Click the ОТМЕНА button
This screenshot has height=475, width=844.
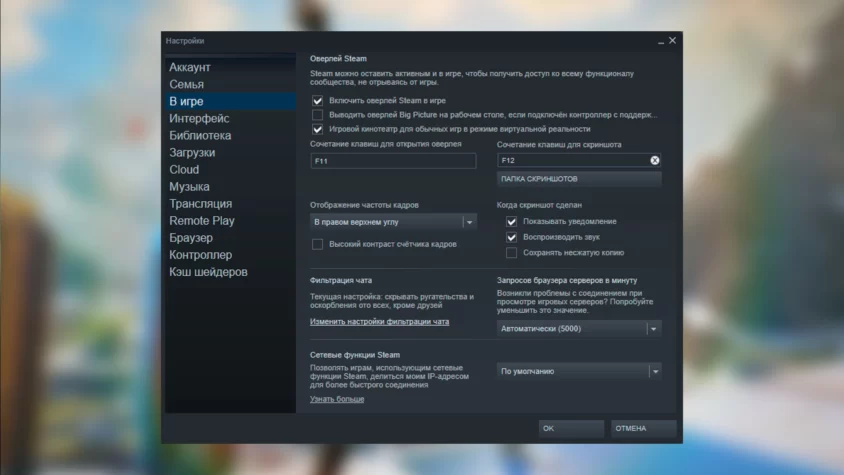pos(643,428)
